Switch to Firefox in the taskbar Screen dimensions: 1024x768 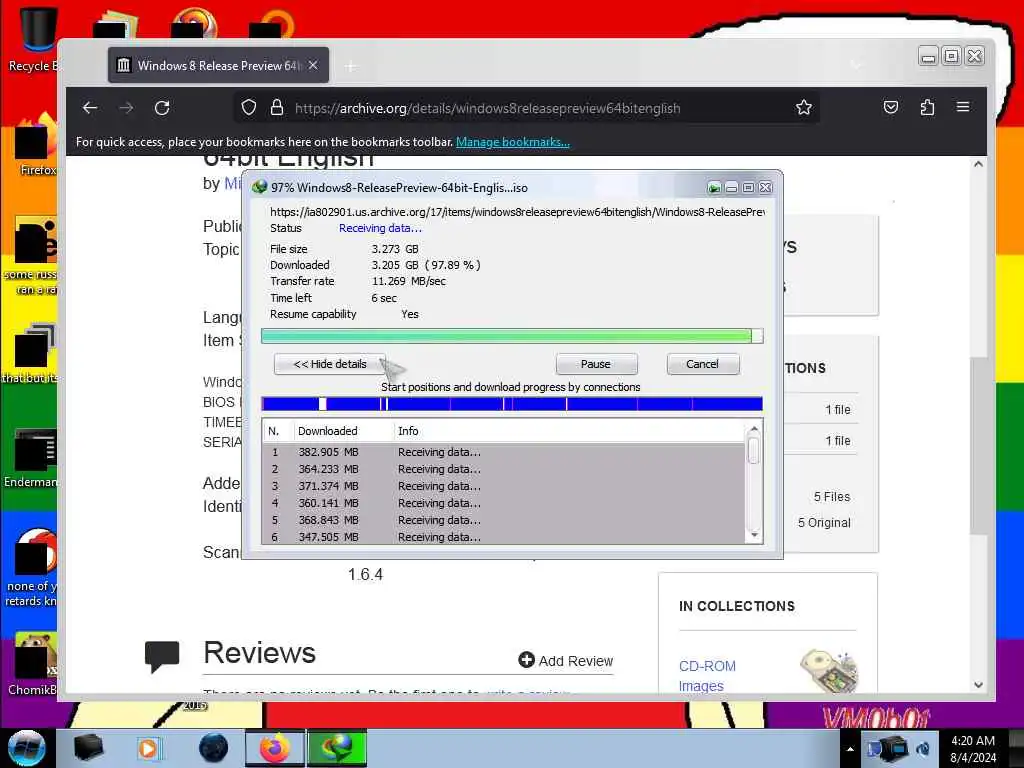pyautogui.click(x=275, y=748)
